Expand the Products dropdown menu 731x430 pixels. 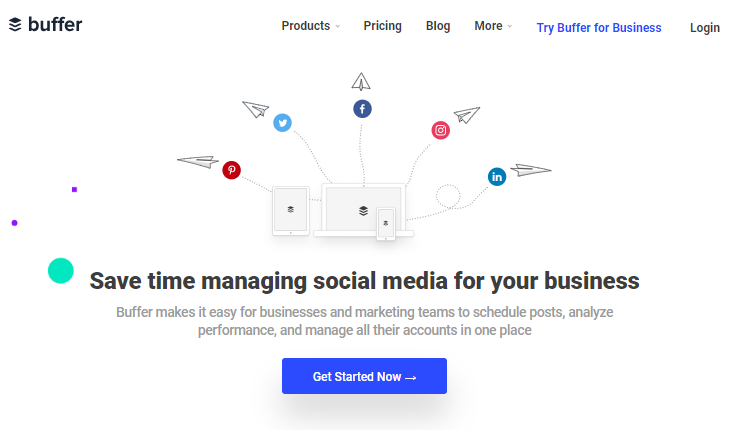tap(310, 26)
